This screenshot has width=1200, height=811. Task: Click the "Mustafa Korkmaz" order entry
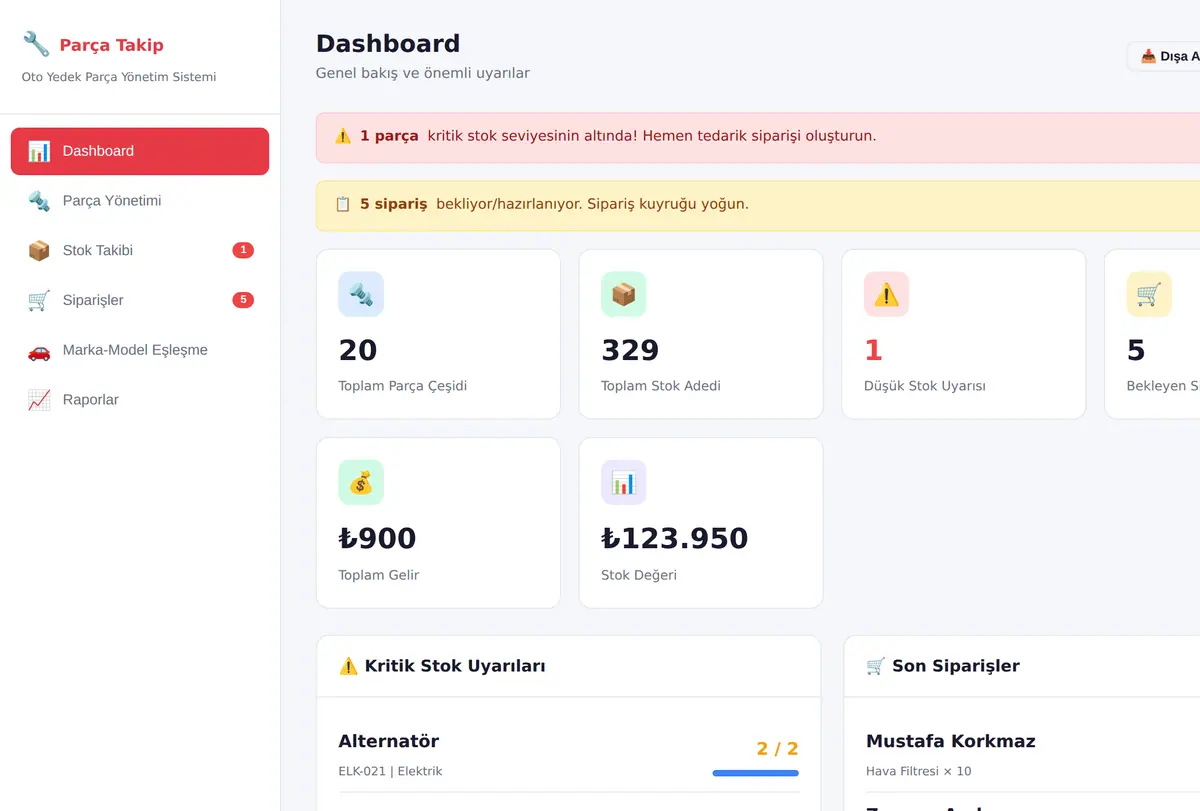(x=951, y=741)
